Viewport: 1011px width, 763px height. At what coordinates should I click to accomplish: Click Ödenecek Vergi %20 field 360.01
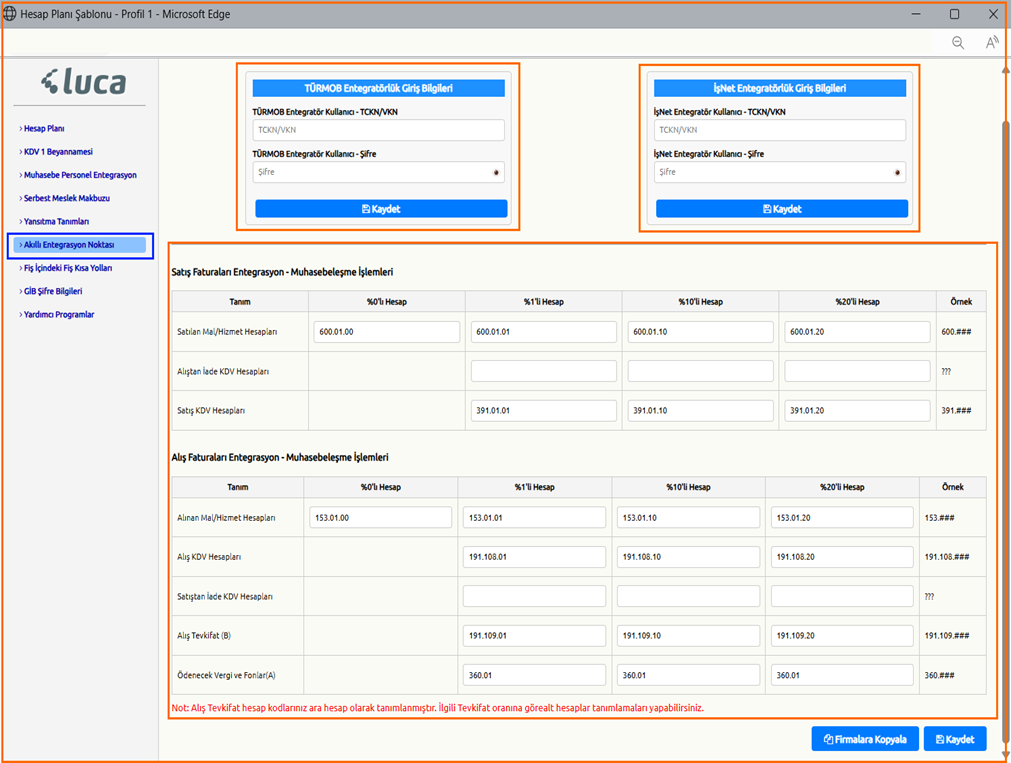(x=842, y=675)
